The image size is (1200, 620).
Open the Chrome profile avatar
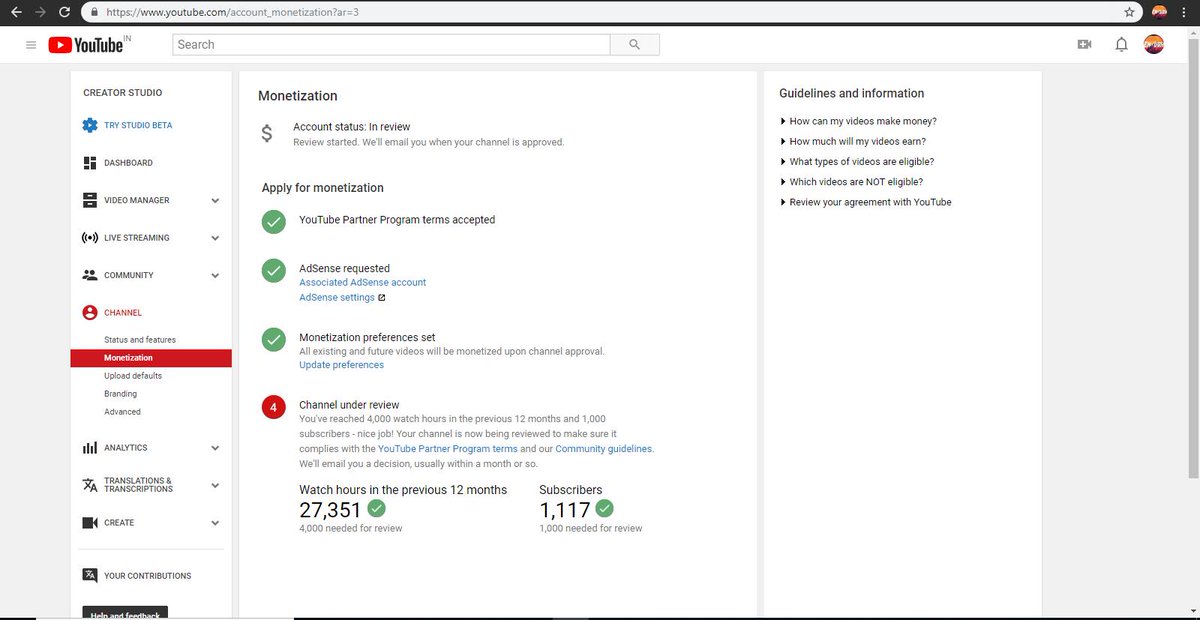coord(1160,13)
